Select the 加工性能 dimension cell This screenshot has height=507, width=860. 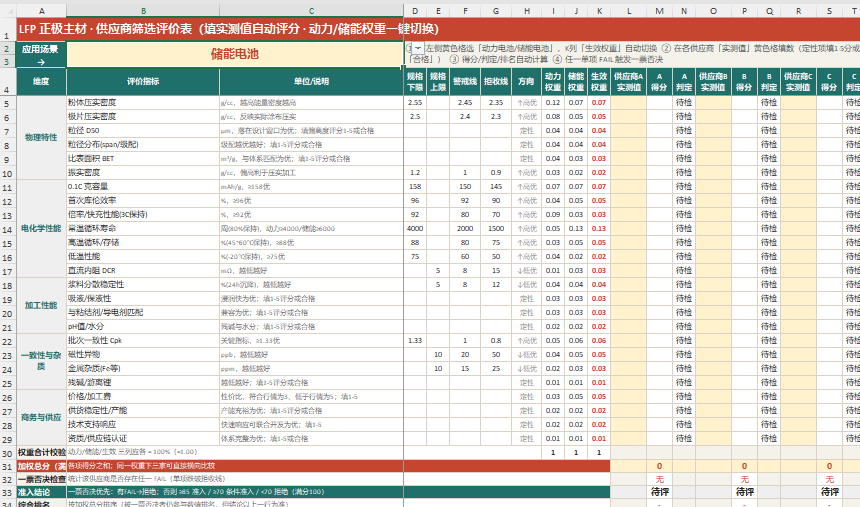click(x=41, y=306)
